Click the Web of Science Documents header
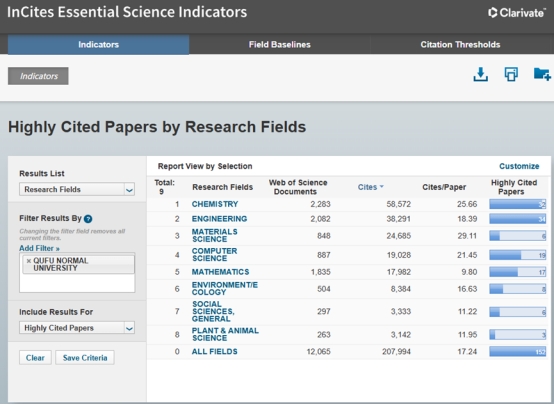554x405 pixels. [298, 187]
